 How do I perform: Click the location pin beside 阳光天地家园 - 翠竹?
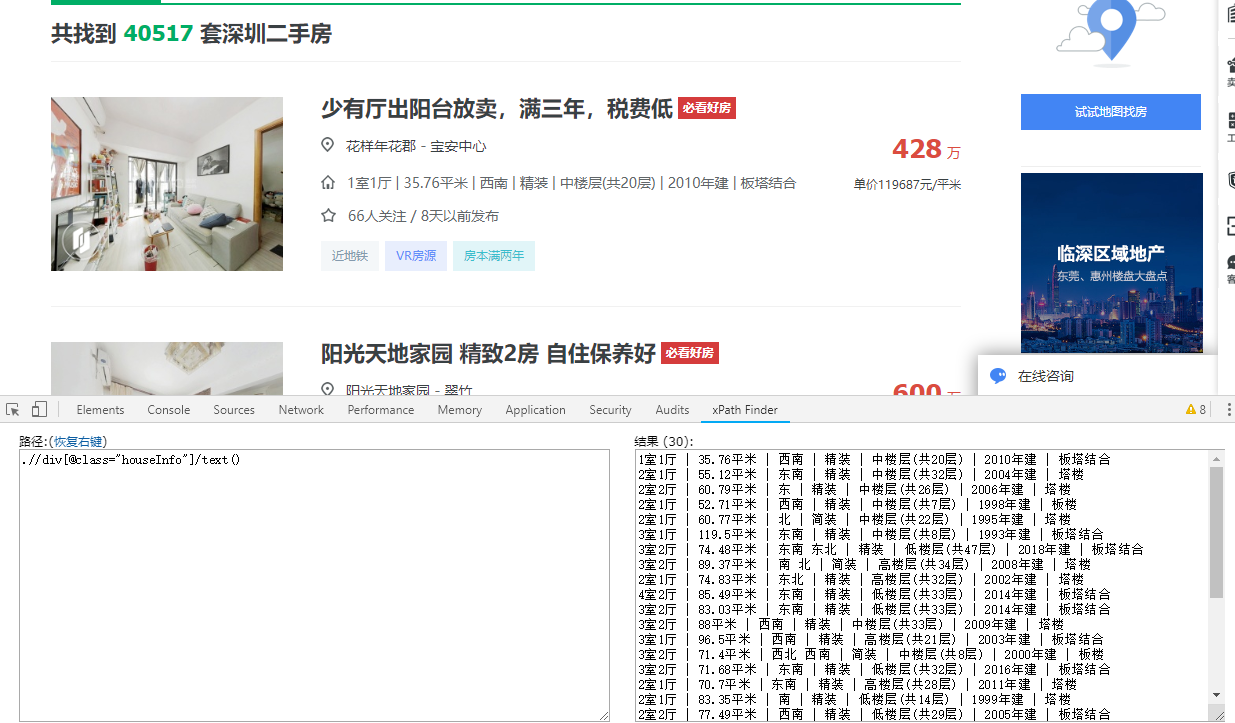tap(327, 389)
